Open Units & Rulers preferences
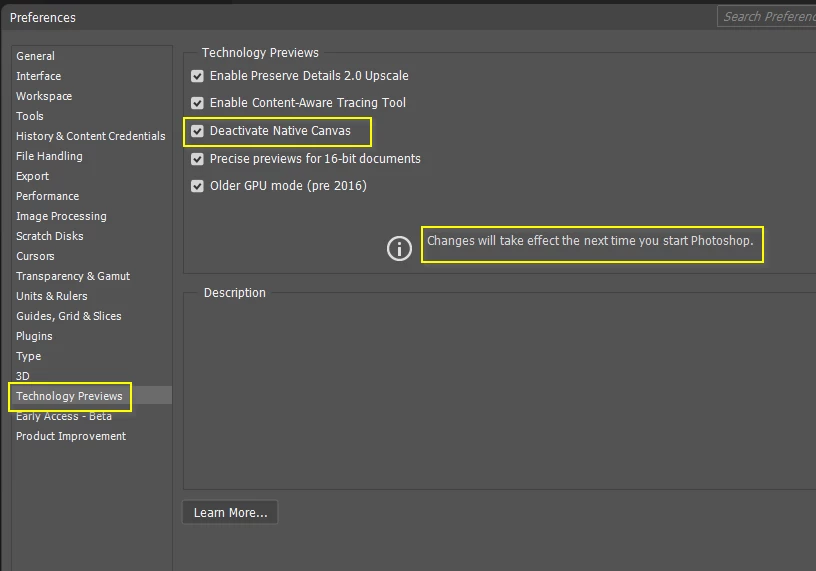 (52, 296)
